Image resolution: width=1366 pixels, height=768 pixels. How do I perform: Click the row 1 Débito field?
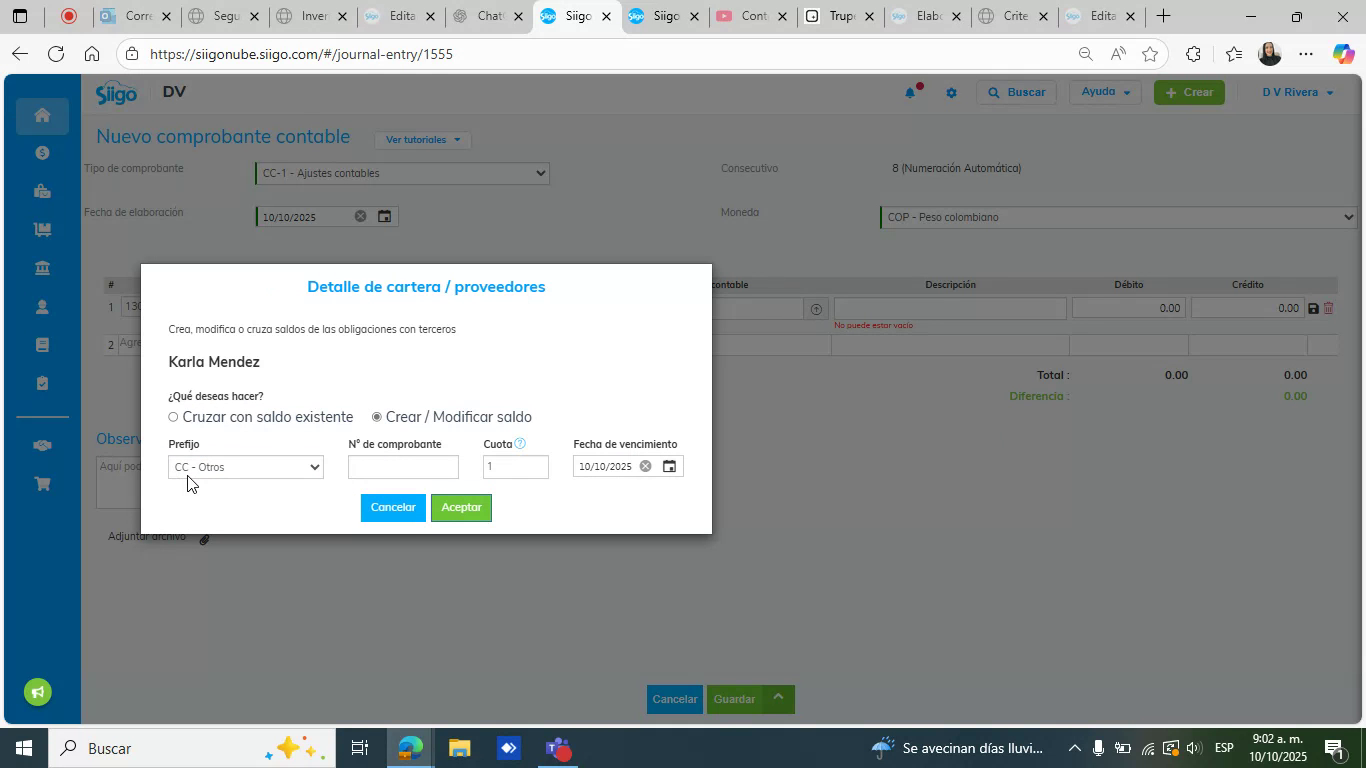1129,308
